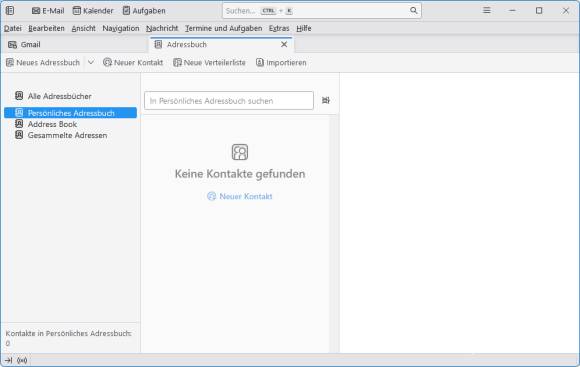Open the Aufgaben space
The width and height of the screenshot is (580, 367).
[144, 11]
